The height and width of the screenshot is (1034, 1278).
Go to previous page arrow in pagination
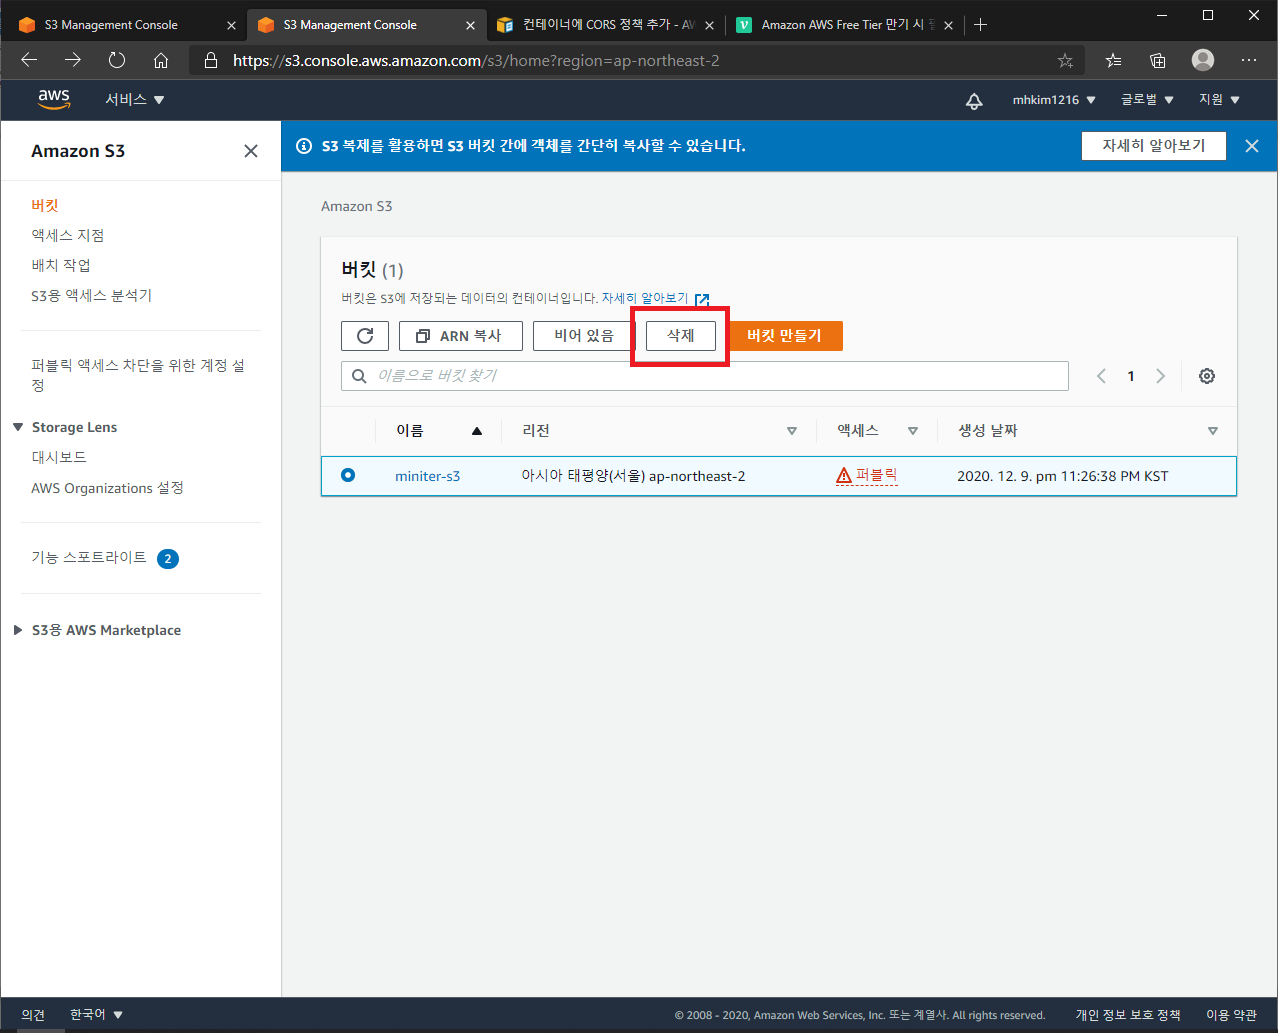click(x=1101, y=376)
